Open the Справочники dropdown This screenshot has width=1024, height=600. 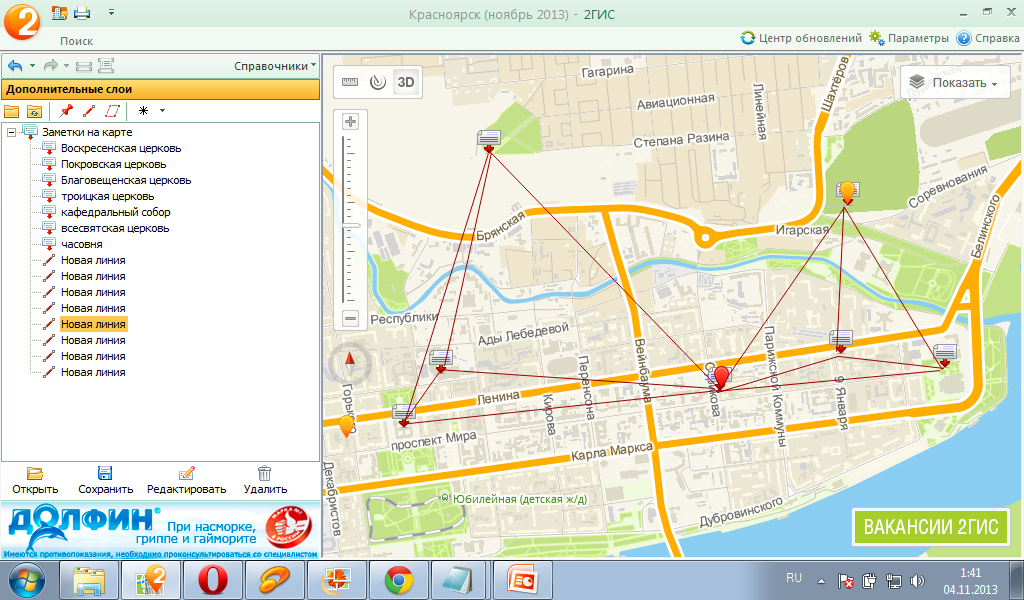tap(275, 66)
